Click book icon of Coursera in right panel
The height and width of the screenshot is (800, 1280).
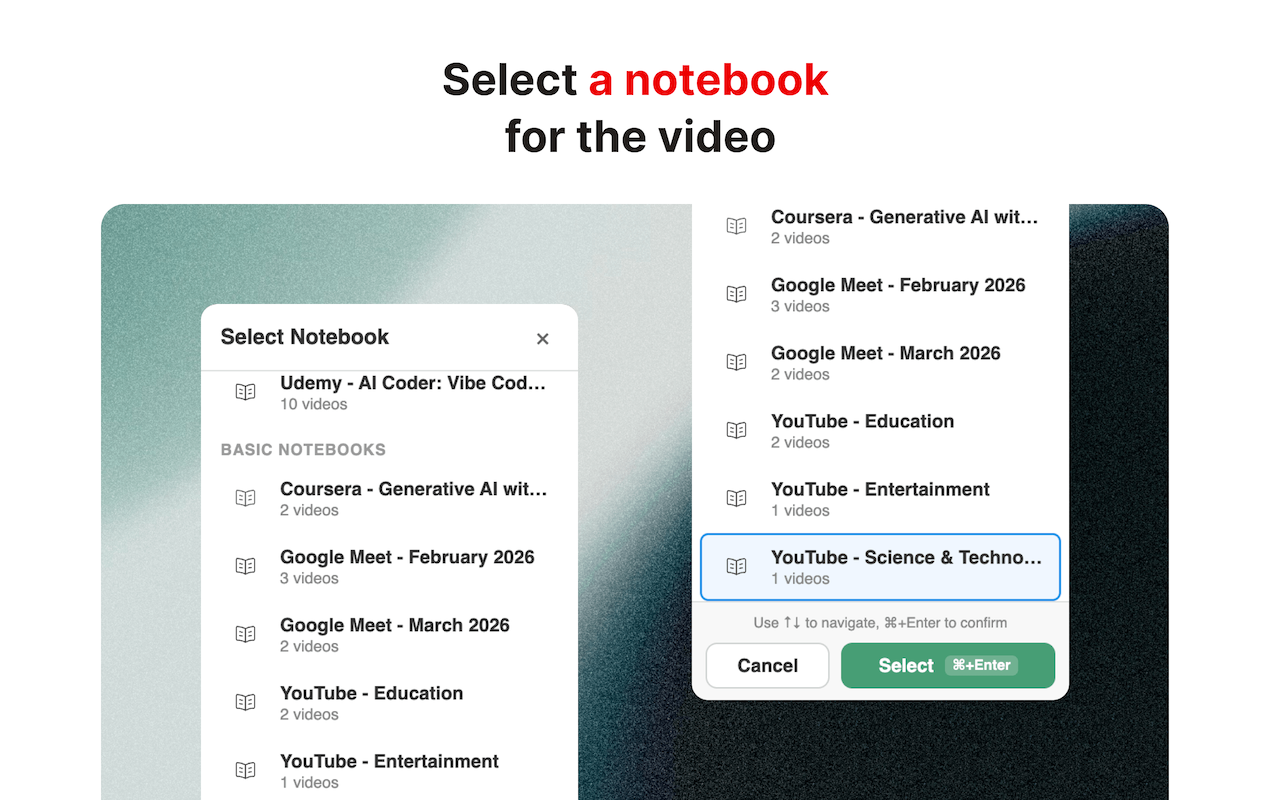(x=736, y=226)
